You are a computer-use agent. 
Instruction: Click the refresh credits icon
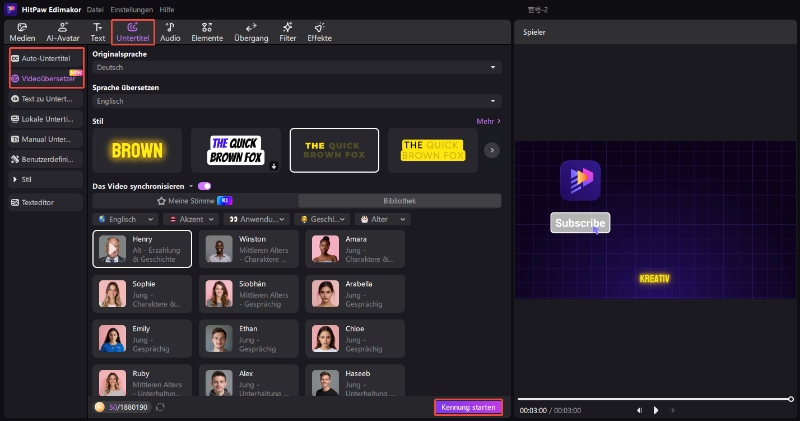[x=161, y=408]
